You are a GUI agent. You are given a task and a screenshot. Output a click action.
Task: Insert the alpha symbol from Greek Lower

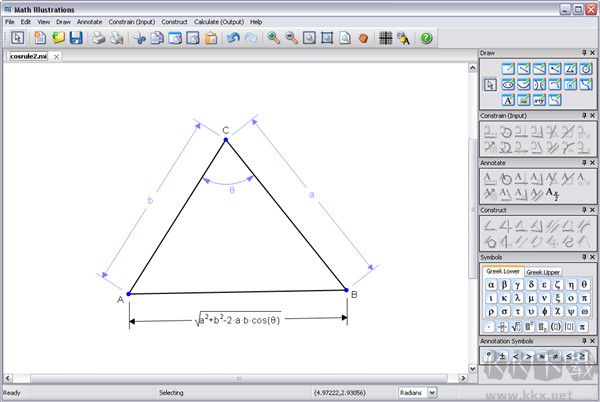point(491,284)
